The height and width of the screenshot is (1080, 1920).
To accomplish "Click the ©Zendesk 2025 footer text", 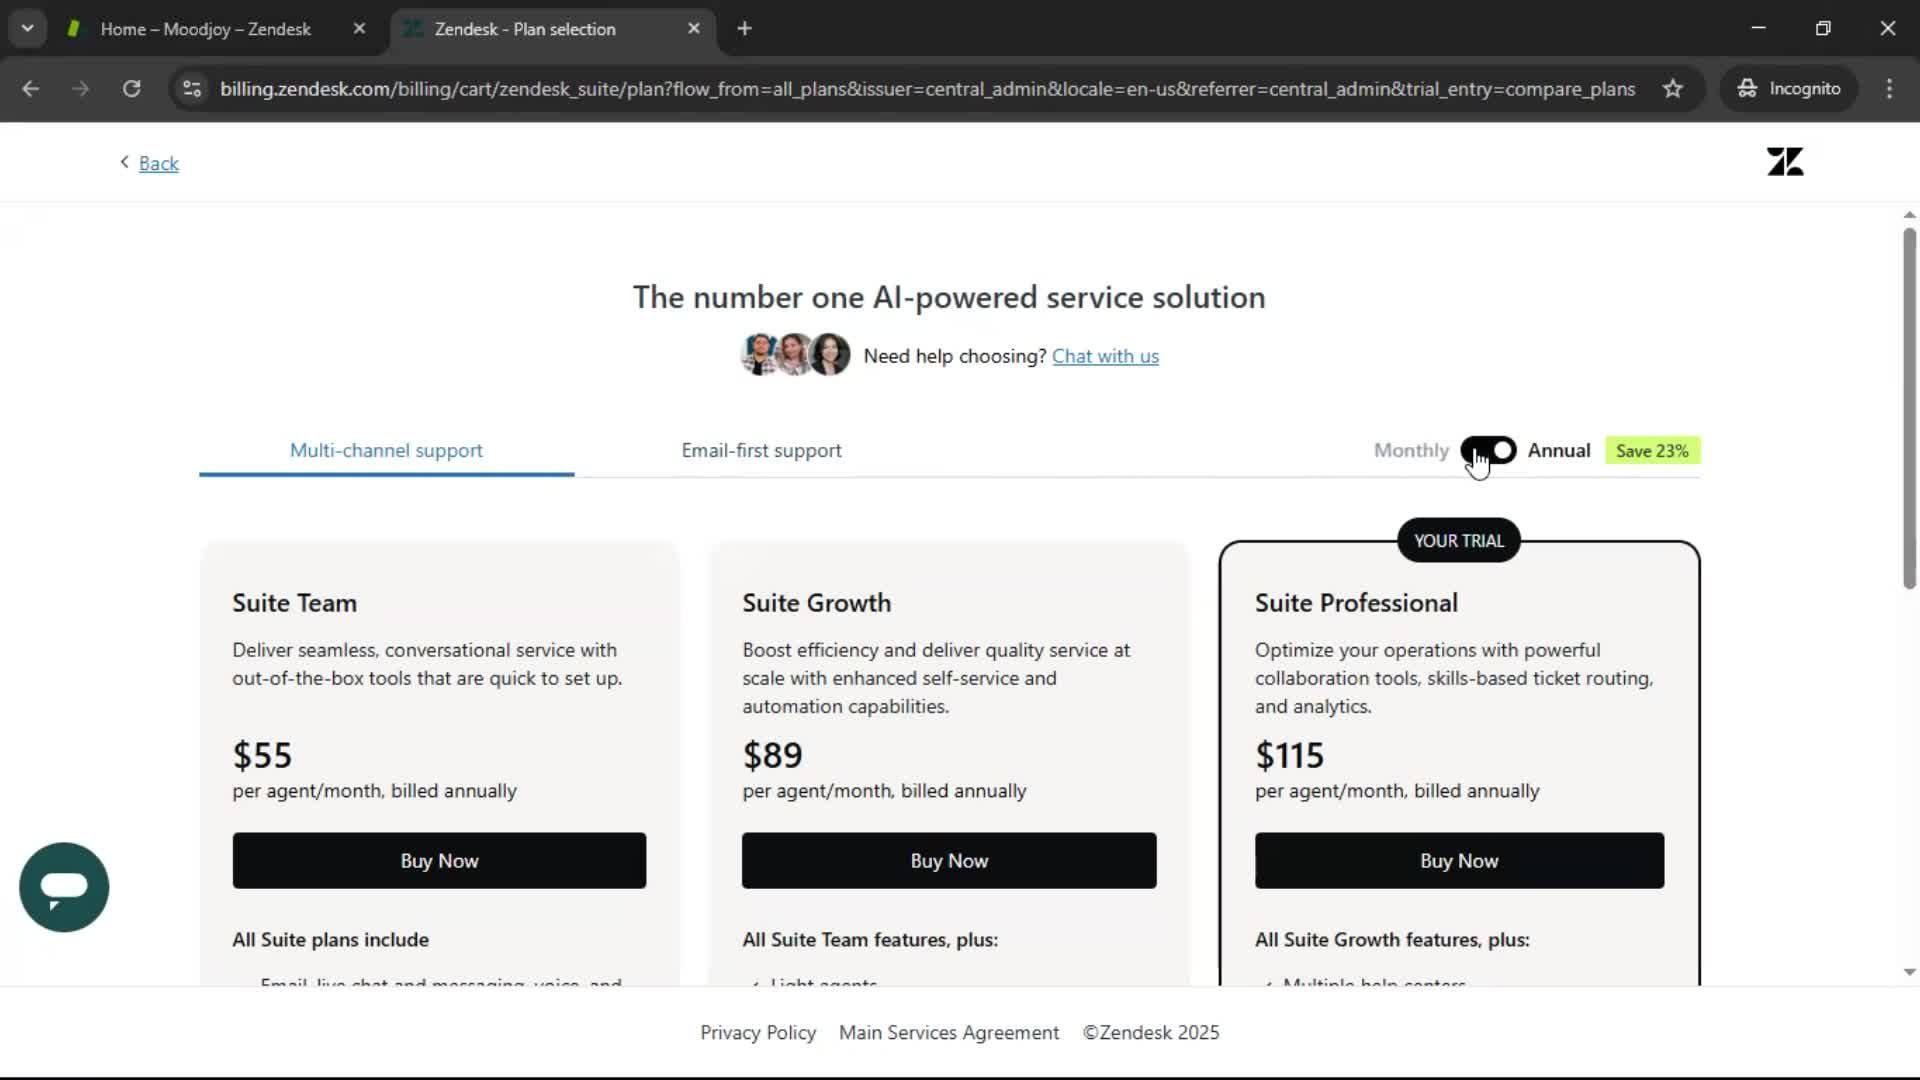I will (x=1151, y=1033).
